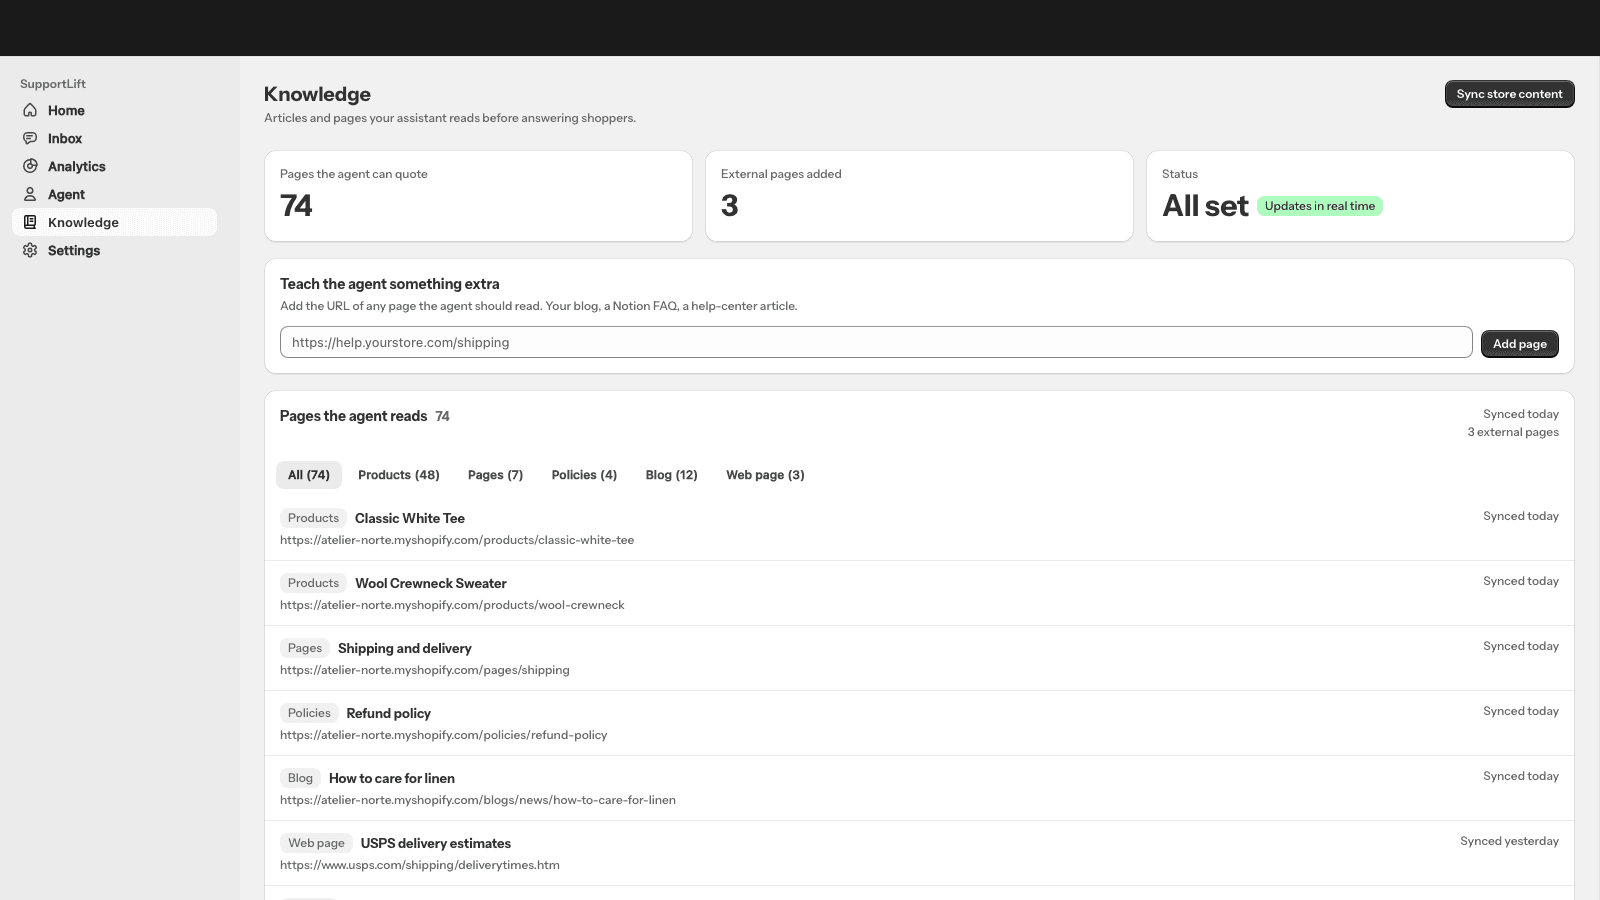Click the Settings gear icon
1600x900 pixels.
click(x=30, y=250)
